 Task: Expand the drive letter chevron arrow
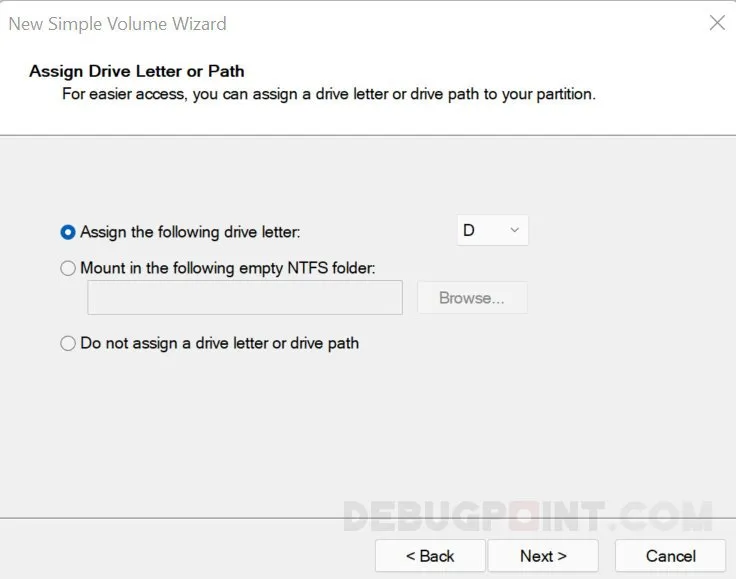[x=515, y=231]
